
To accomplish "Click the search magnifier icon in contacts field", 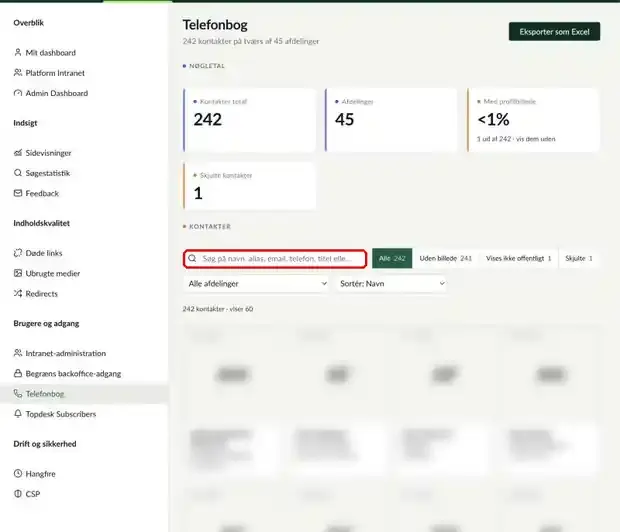I will point(192,258).
